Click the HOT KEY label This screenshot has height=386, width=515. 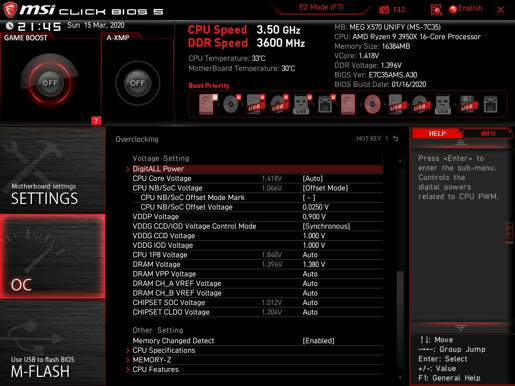pyautogui.click(x=368, y=139)
